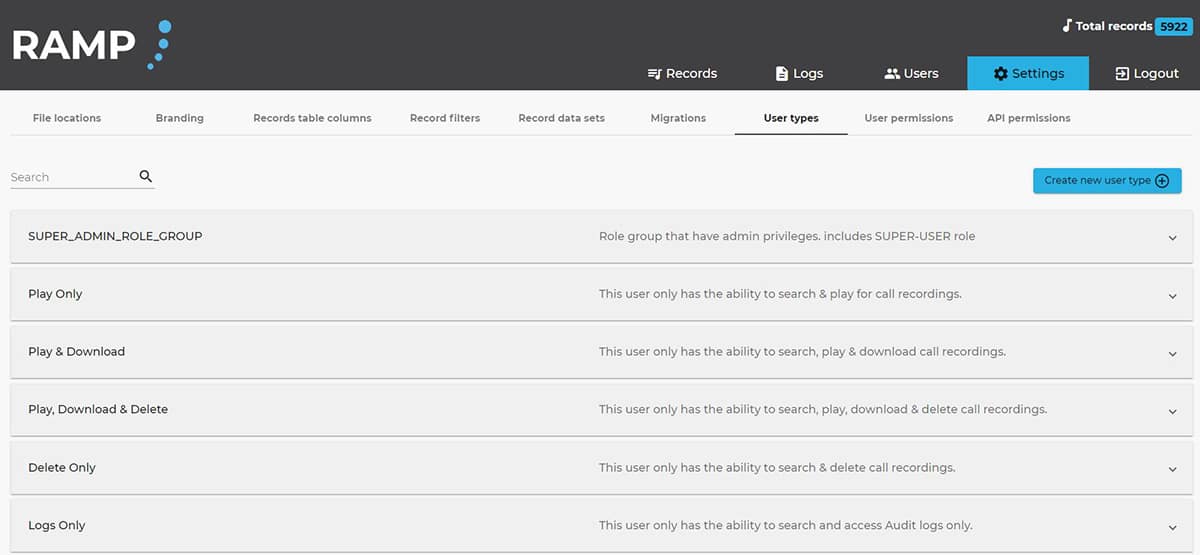1200x555 pixels.
Task: Click the 5922 total records badge
Action: point(1172,27)
